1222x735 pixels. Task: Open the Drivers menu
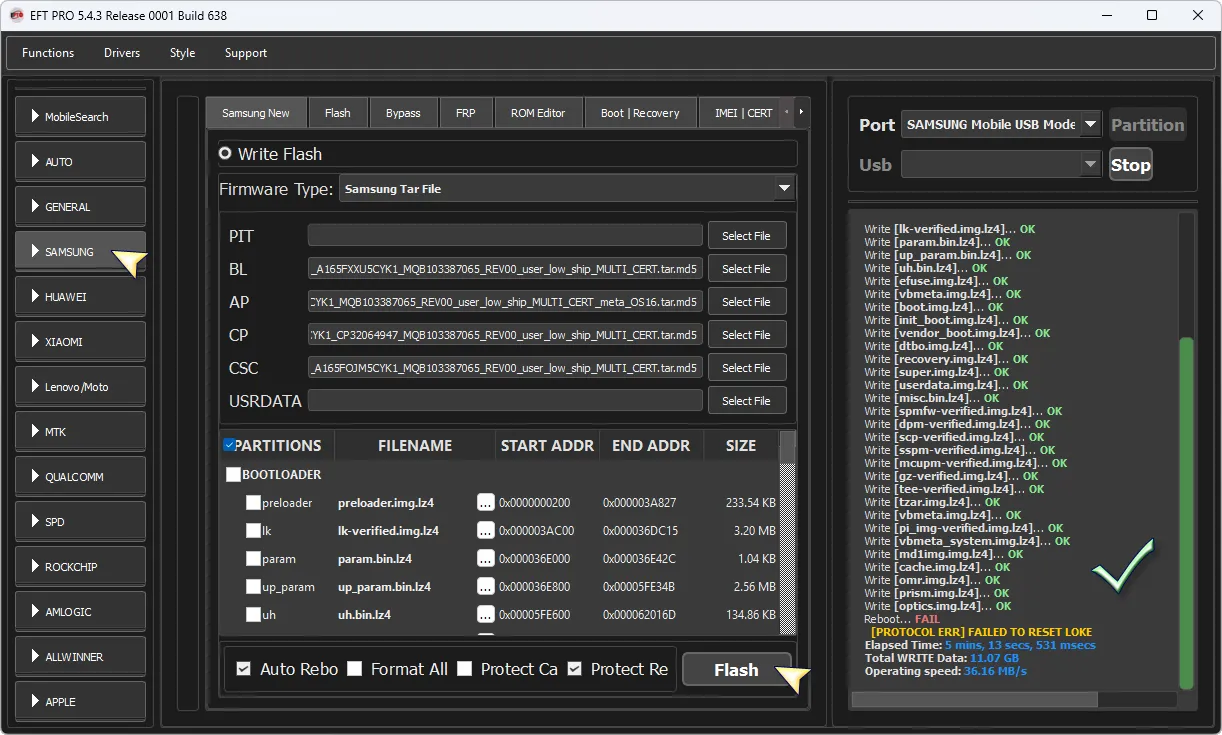pyautogui.click(x=122, y=53)
